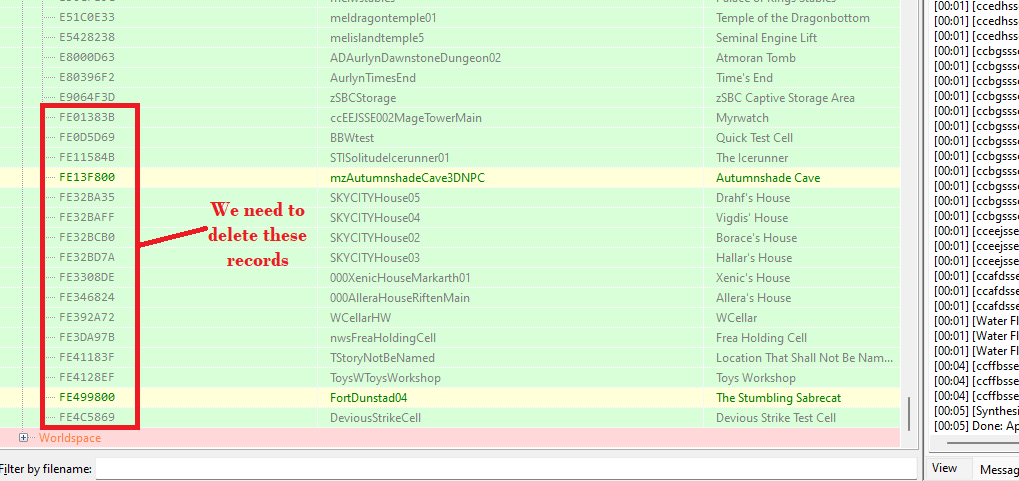The width and height of the screenshot is (1019, 481).
Task: Click editor ID nwsFreaHoldingCell
Action: (383, 339)
